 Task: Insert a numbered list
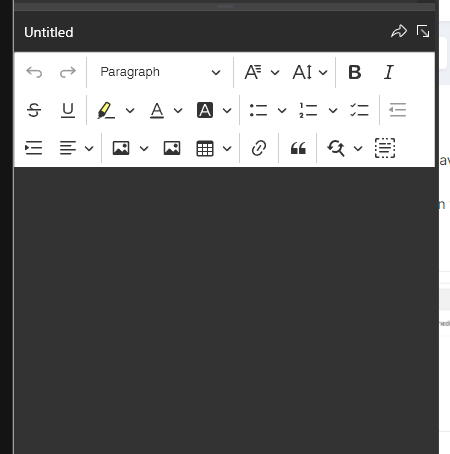[x=308, y=110]
